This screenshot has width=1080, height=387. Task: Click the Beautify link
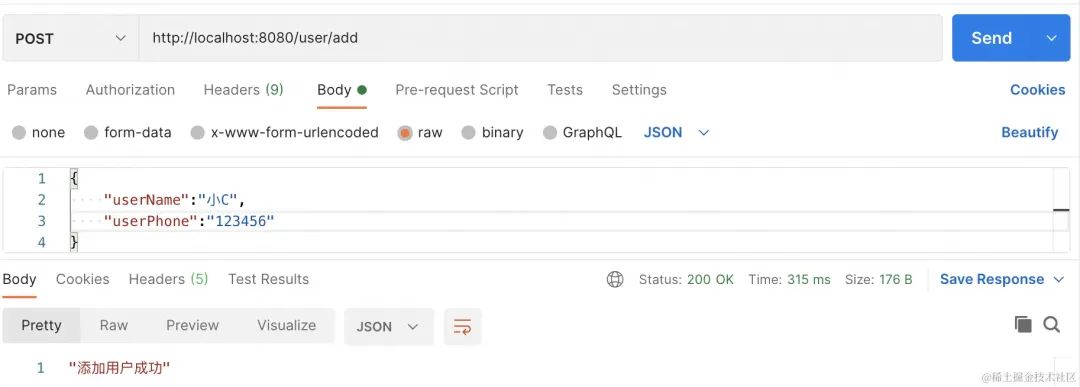tap(1030, 132)
